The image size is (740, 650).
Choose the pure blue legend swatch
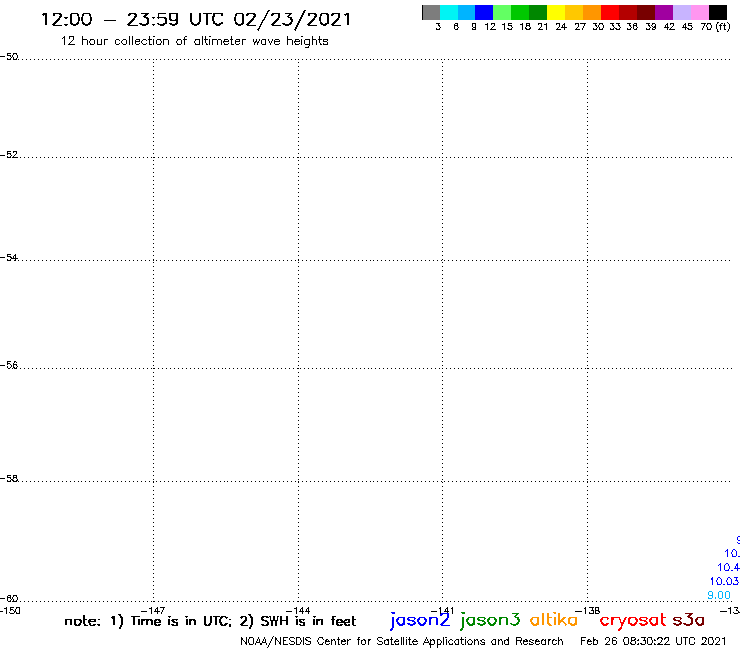[x=484, y=12]
